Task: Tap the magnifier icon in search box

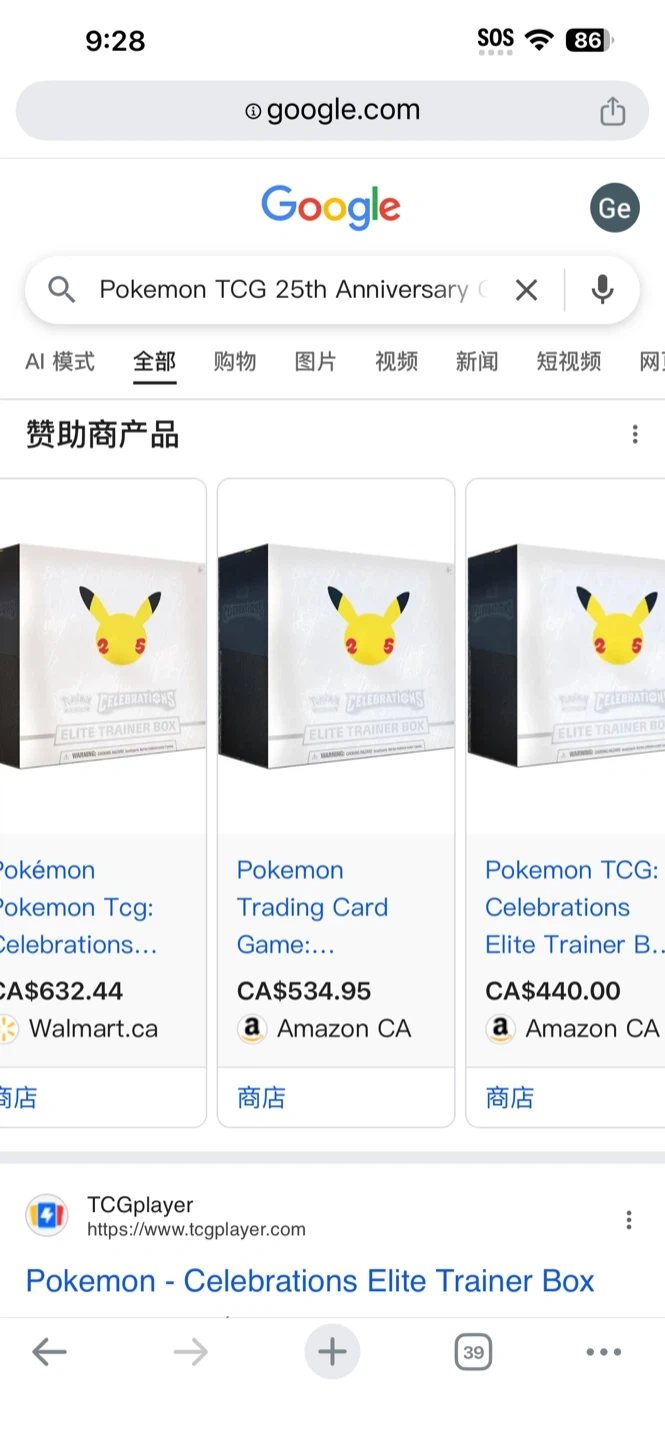Action: (62, 290)
